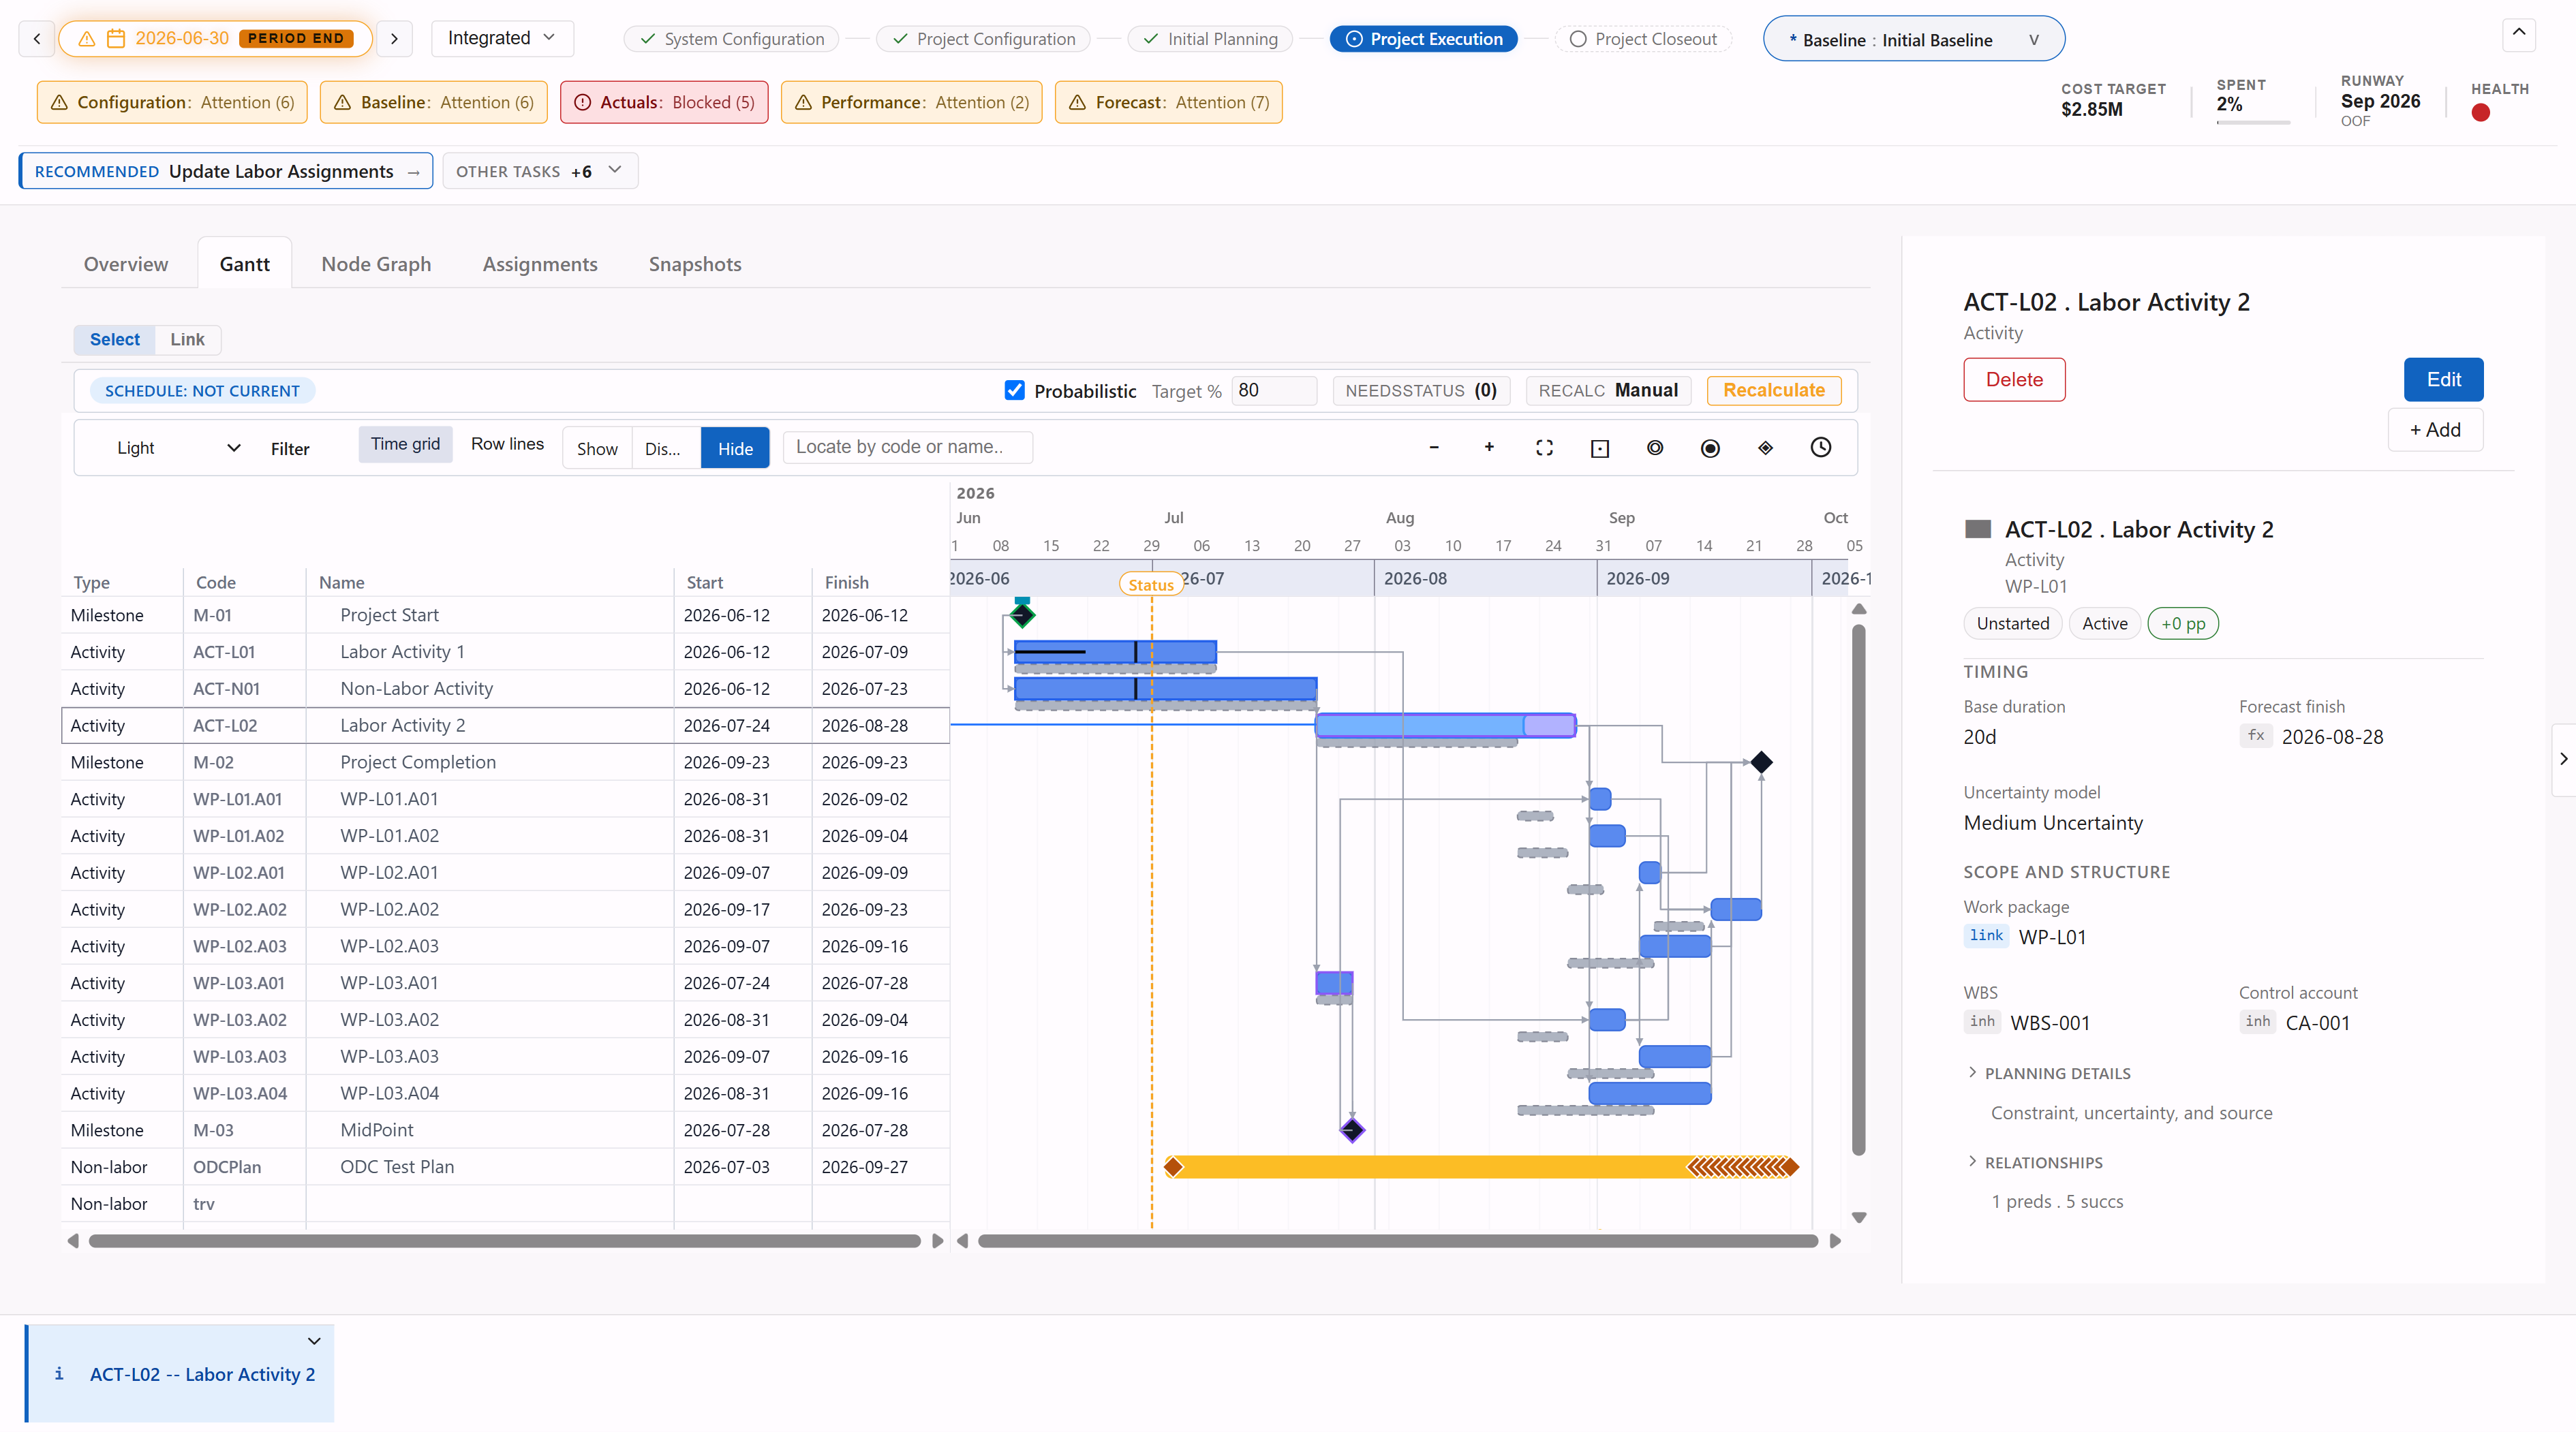Zoom out the Gantt with minus icon
The image size is (2576, 1432).
(1433, 447)
